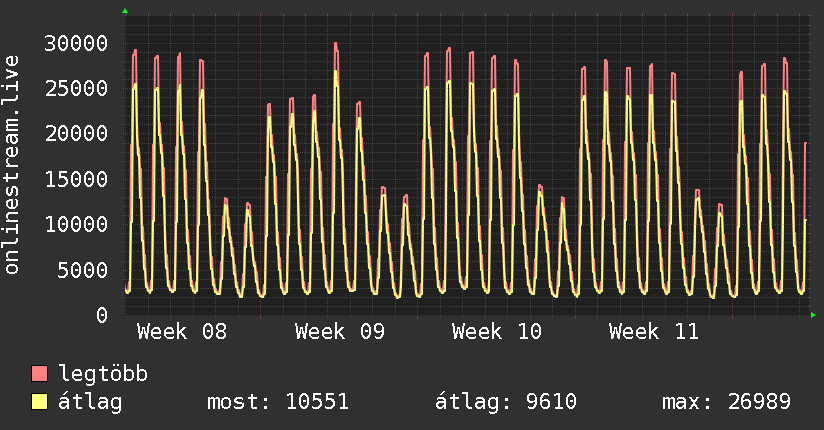
Task: Click the Week 11 axis label
Action: [654, 332]
